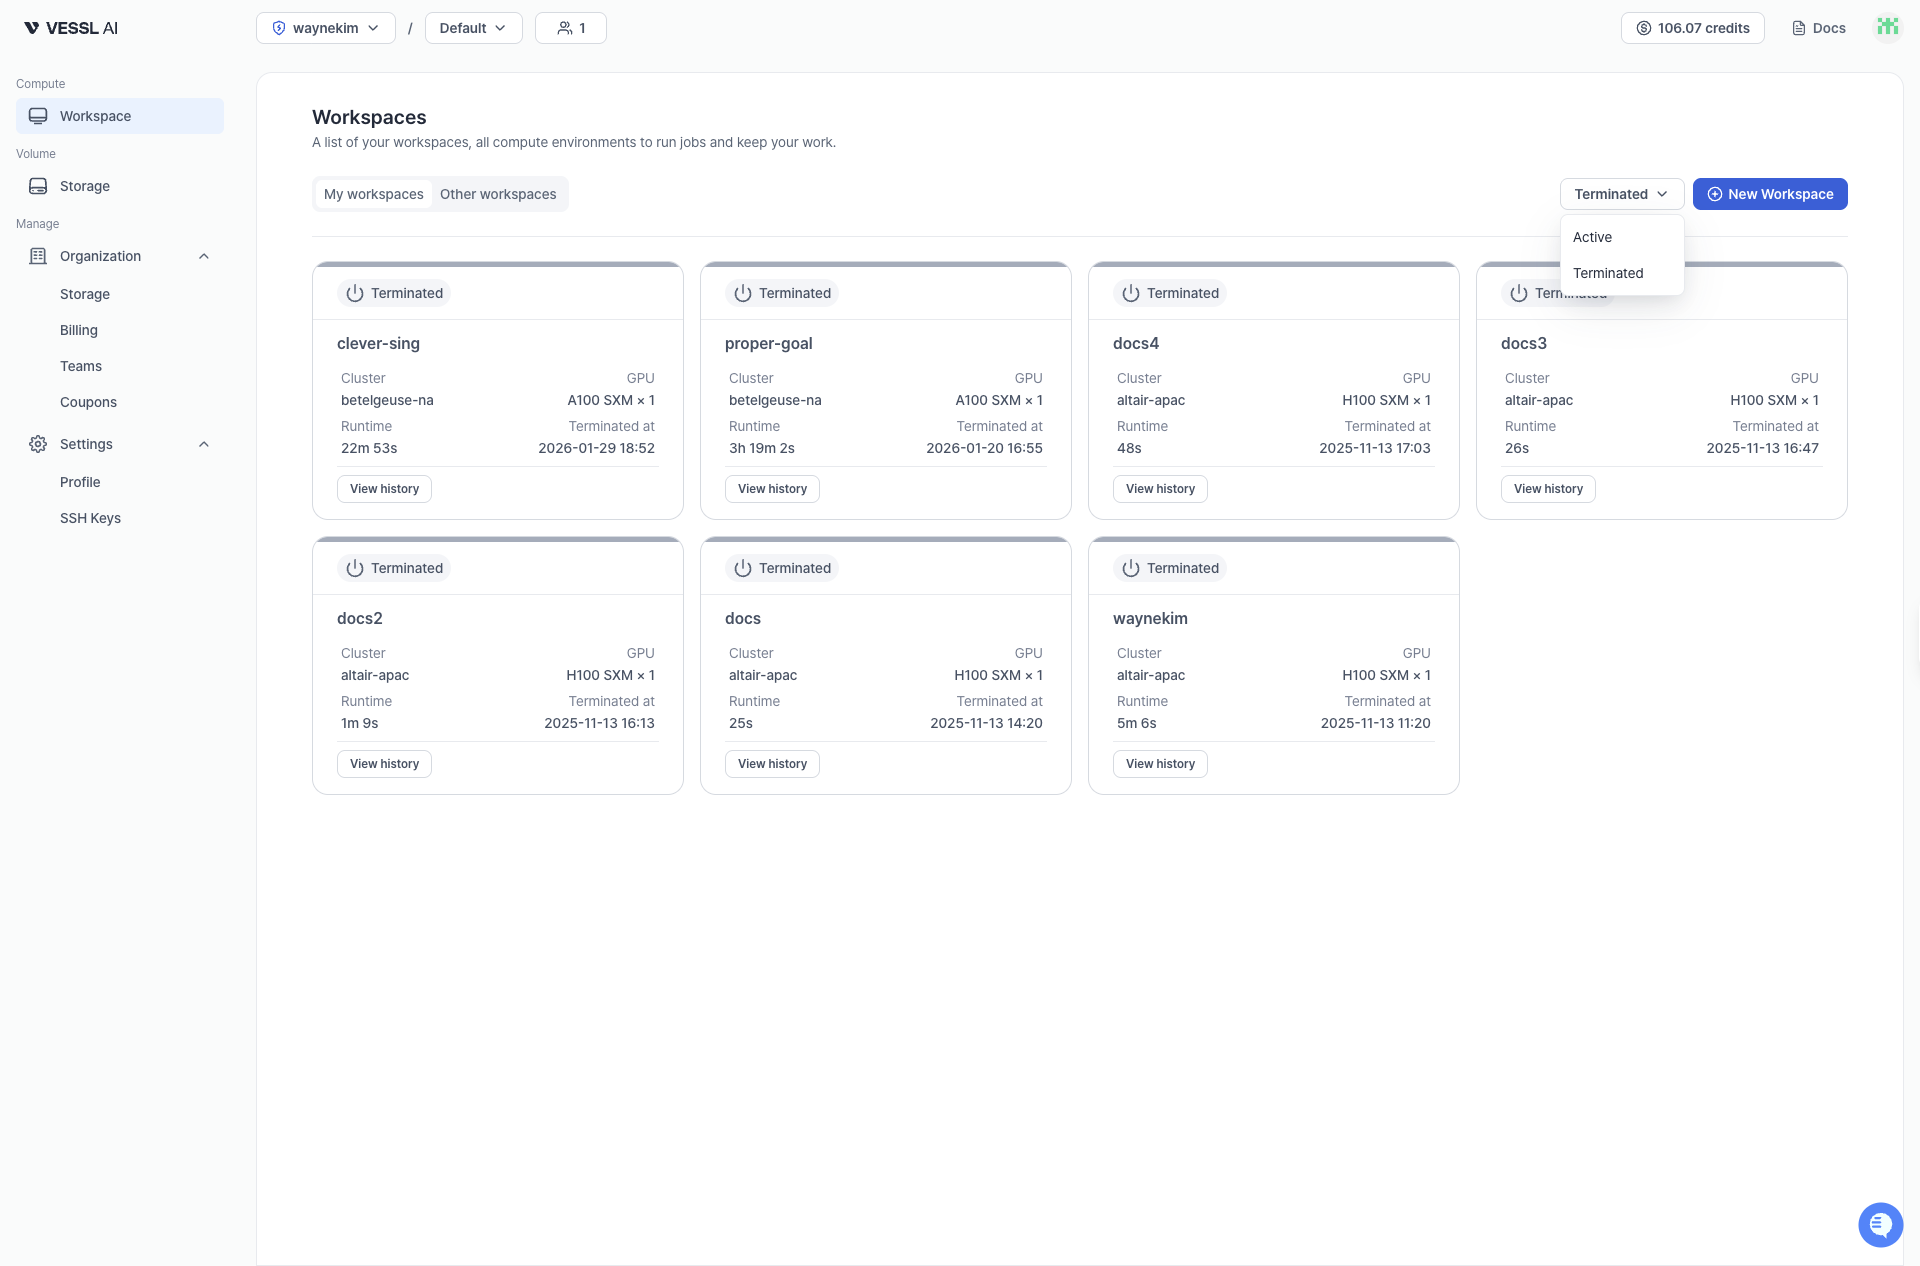
Task: Open the Default project dropdown
Action: pos(472,28)
